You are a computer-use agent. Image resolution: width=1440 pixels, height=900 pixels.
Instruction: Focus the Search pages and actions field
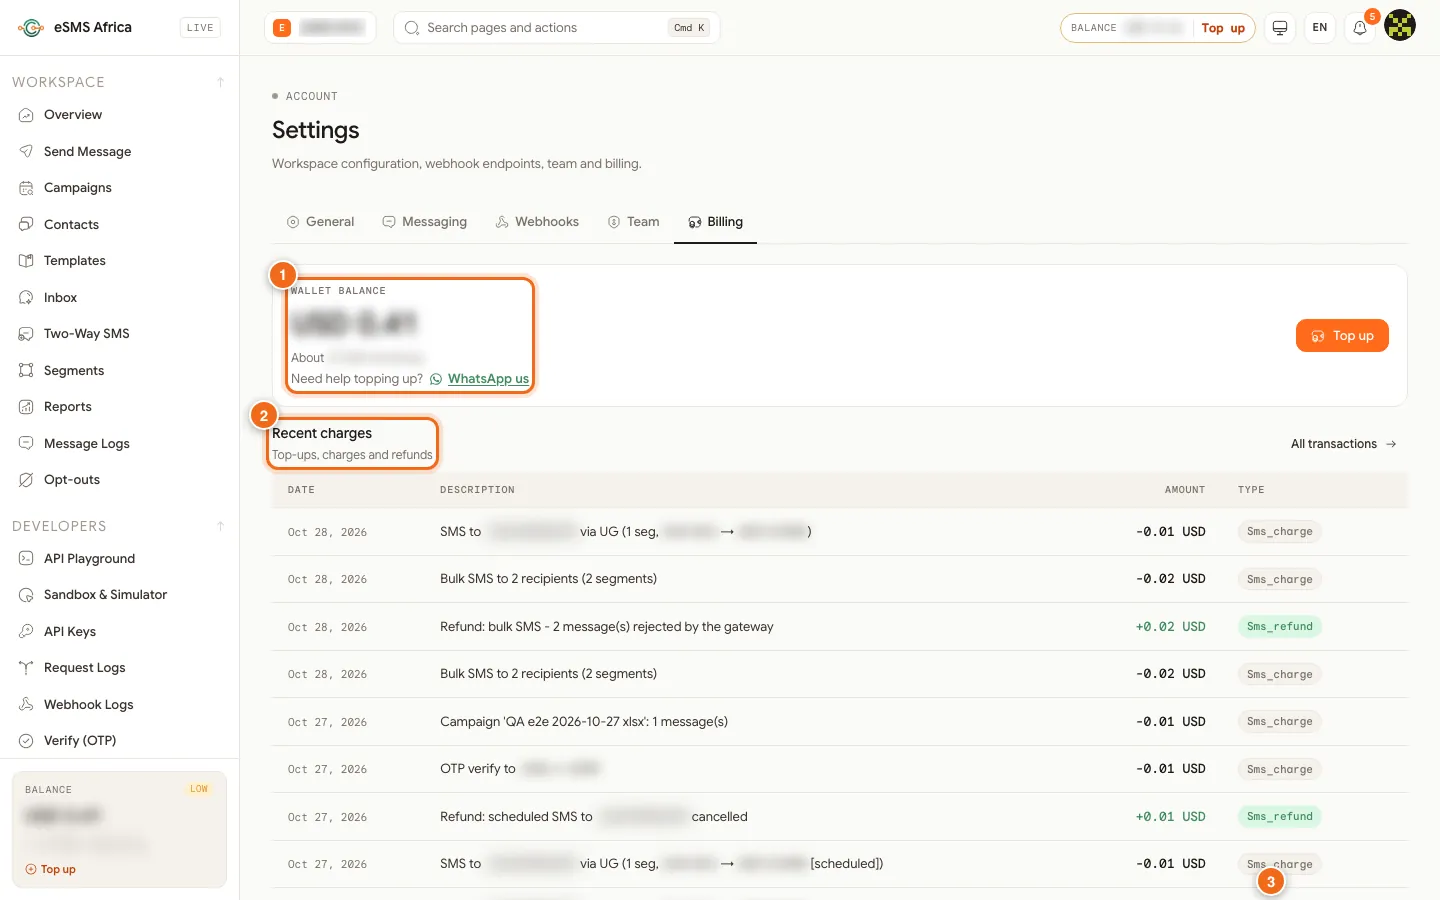point(557,28)
